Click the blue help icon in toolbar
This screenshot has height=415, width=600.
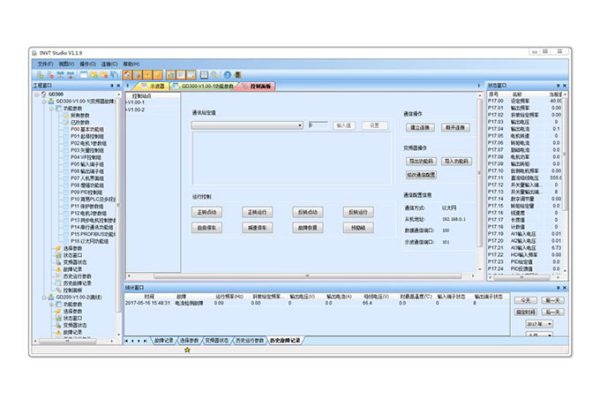coord(226,74)
